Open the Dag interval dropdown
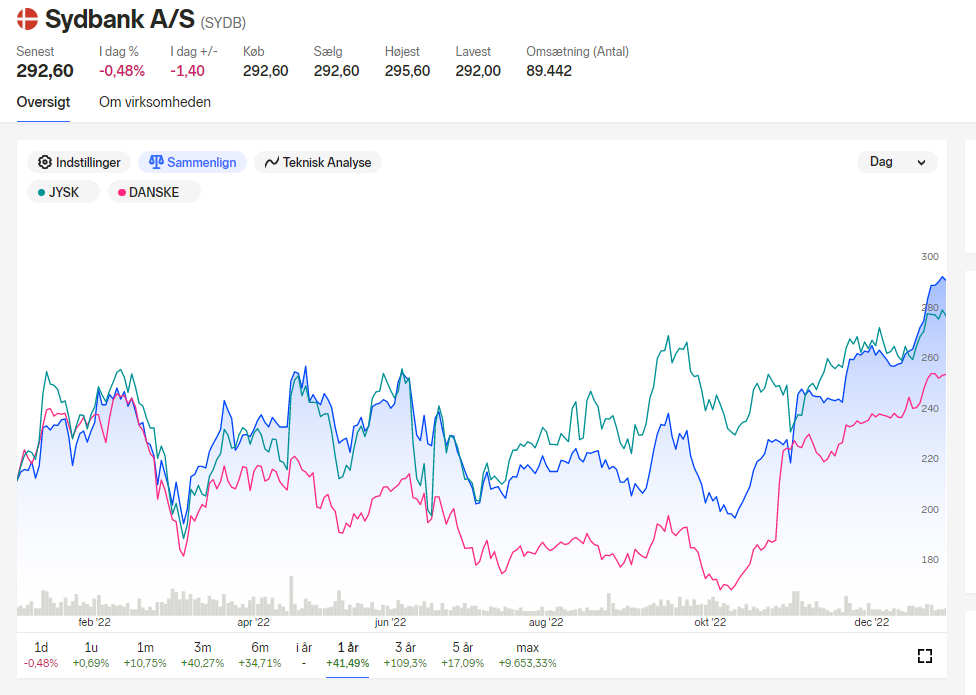Viewport: 976px width, 695px height. pyautogui.click(x=897, y=162)
